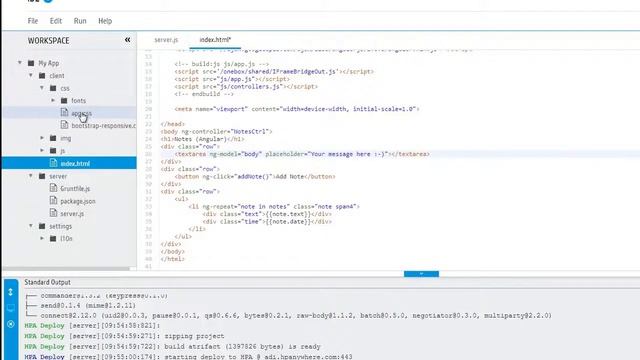Open the Edit menu
Image resolution: width=640 pixels, height=360 pixels.
coord(56,21)
